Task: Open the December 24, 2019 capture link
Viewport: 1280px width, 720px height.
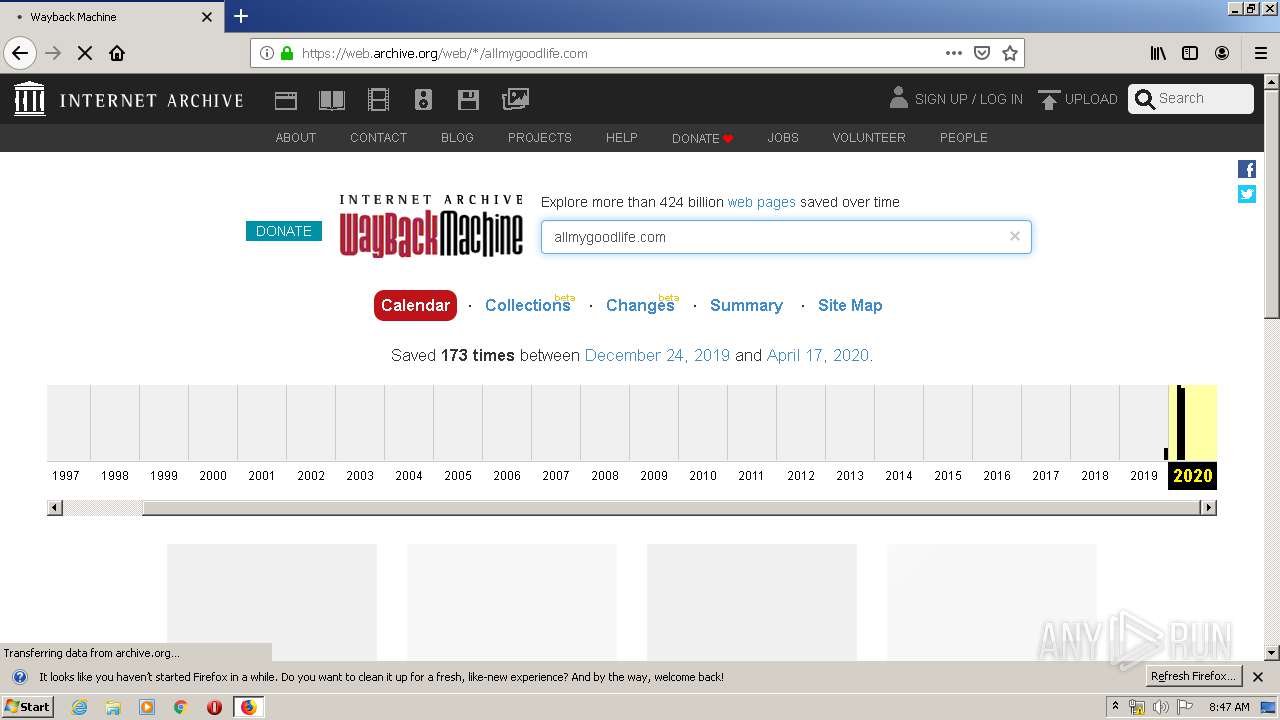Action: tap(657, 355)
